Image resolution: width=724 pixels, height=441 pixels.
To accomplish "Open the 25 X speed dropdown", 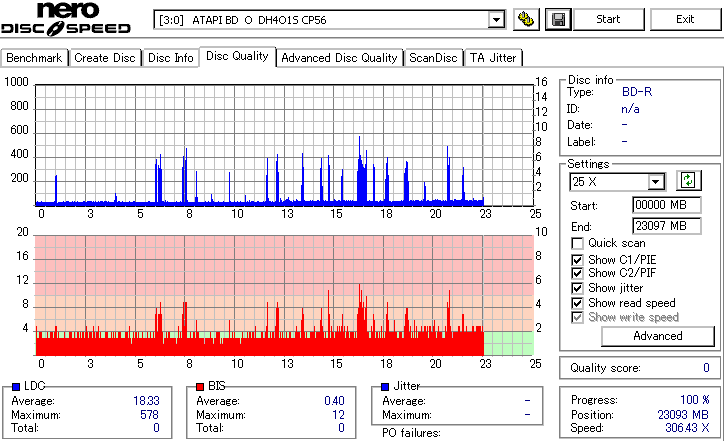I will coord(655,181).
